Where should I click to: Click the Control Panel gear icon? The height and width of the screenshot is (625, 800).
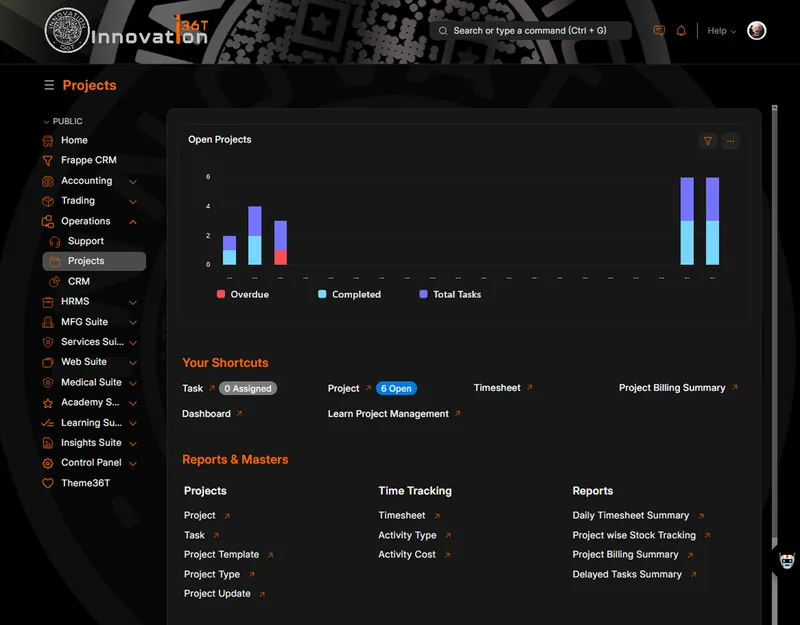click(x=48, y=463)
